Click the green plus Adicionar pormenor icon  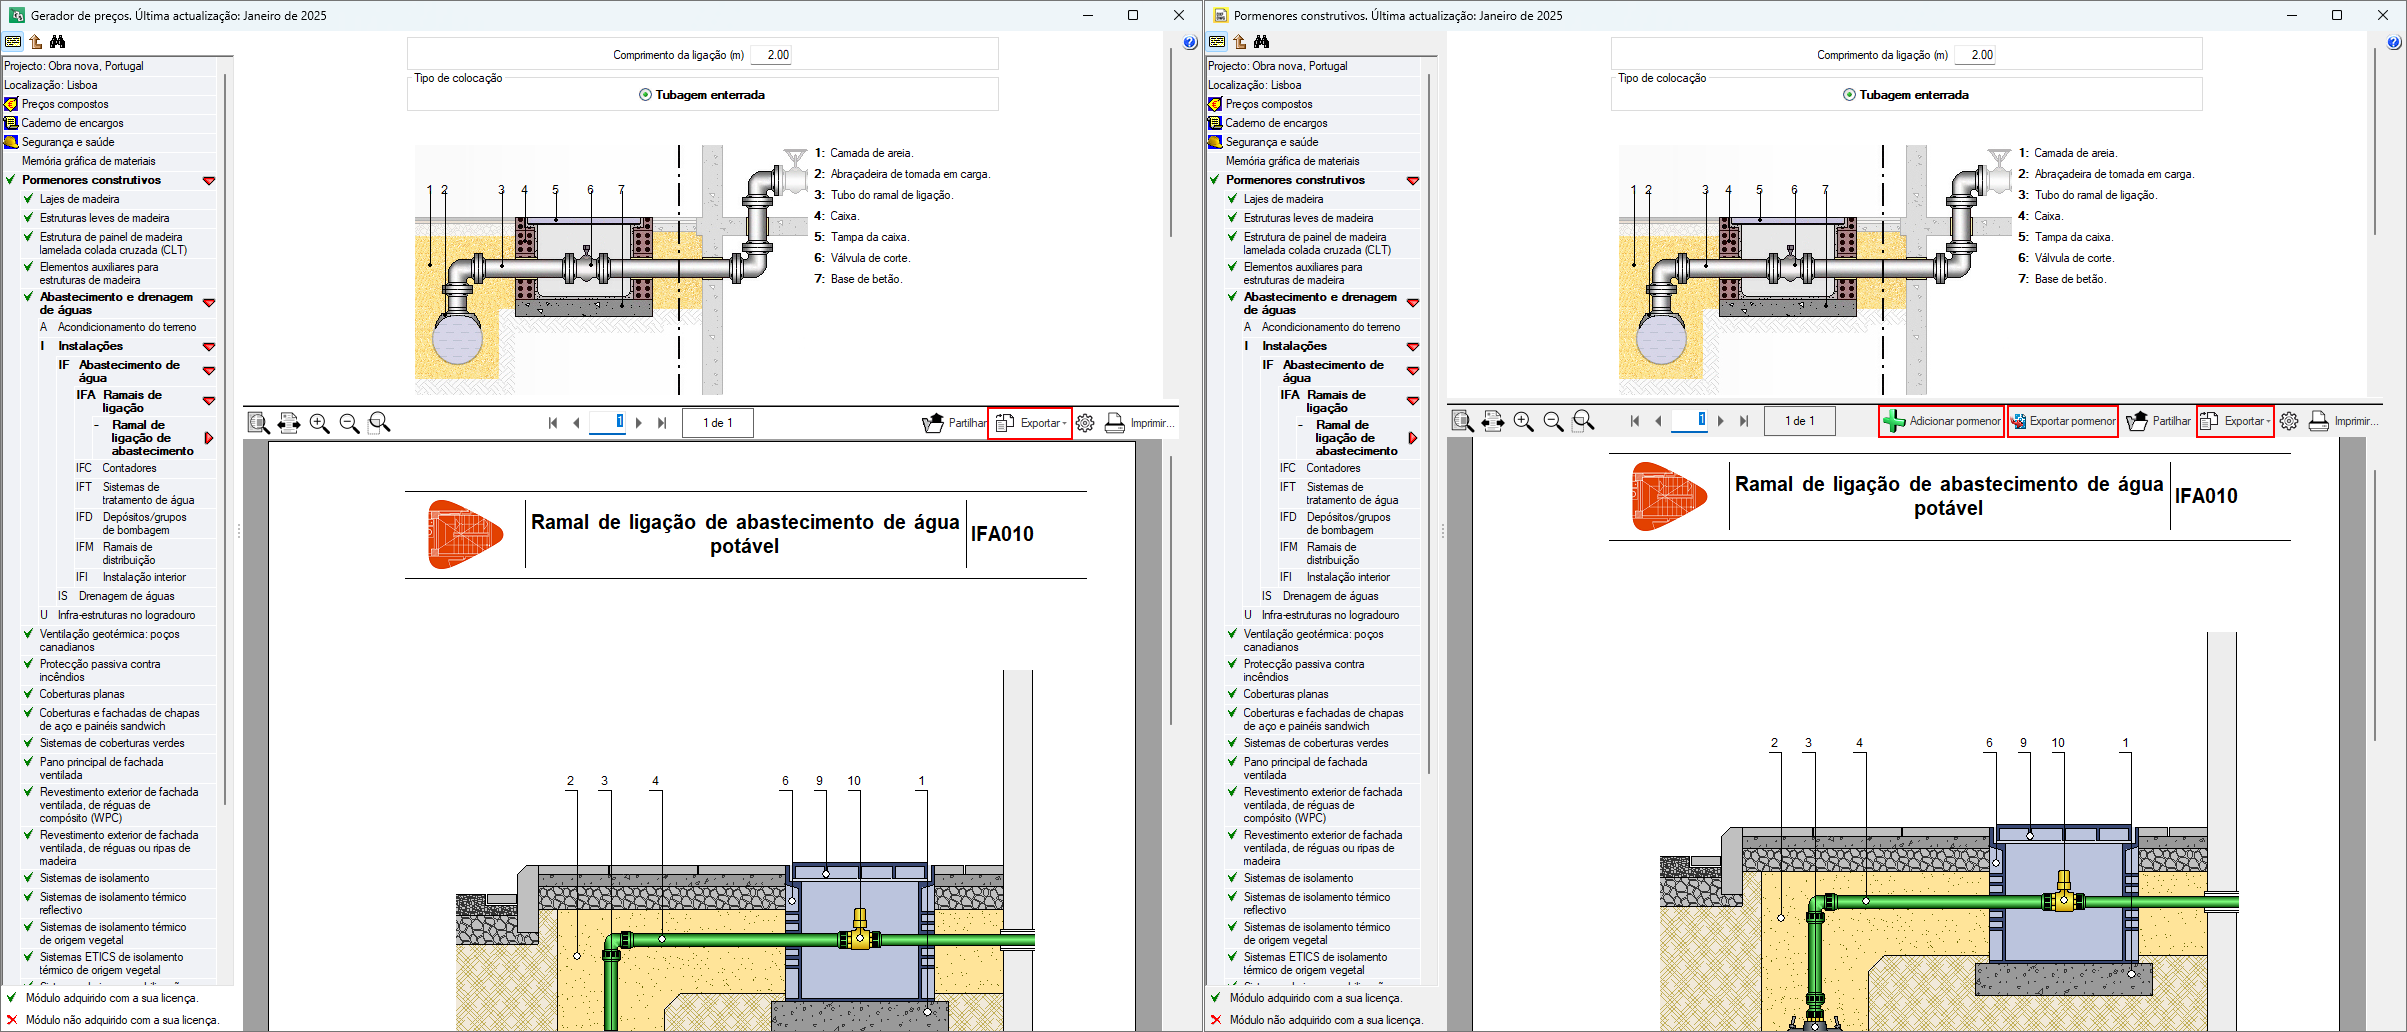pos(1893,422)
